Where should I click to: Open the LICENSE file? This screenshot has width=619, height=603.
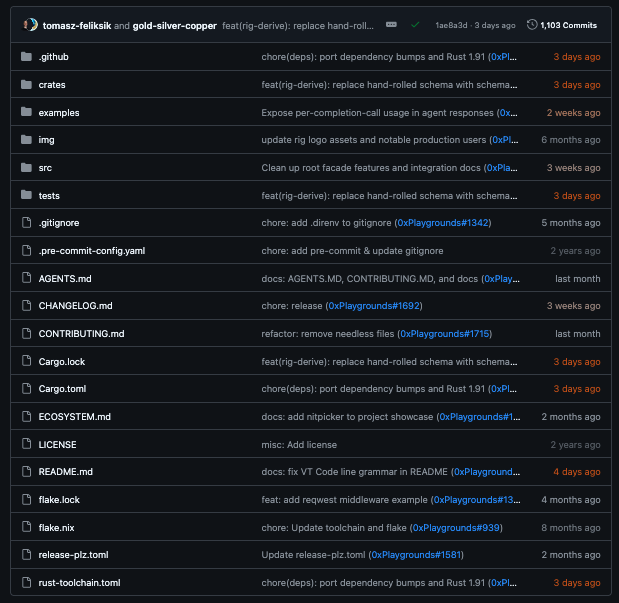(57, 445)
